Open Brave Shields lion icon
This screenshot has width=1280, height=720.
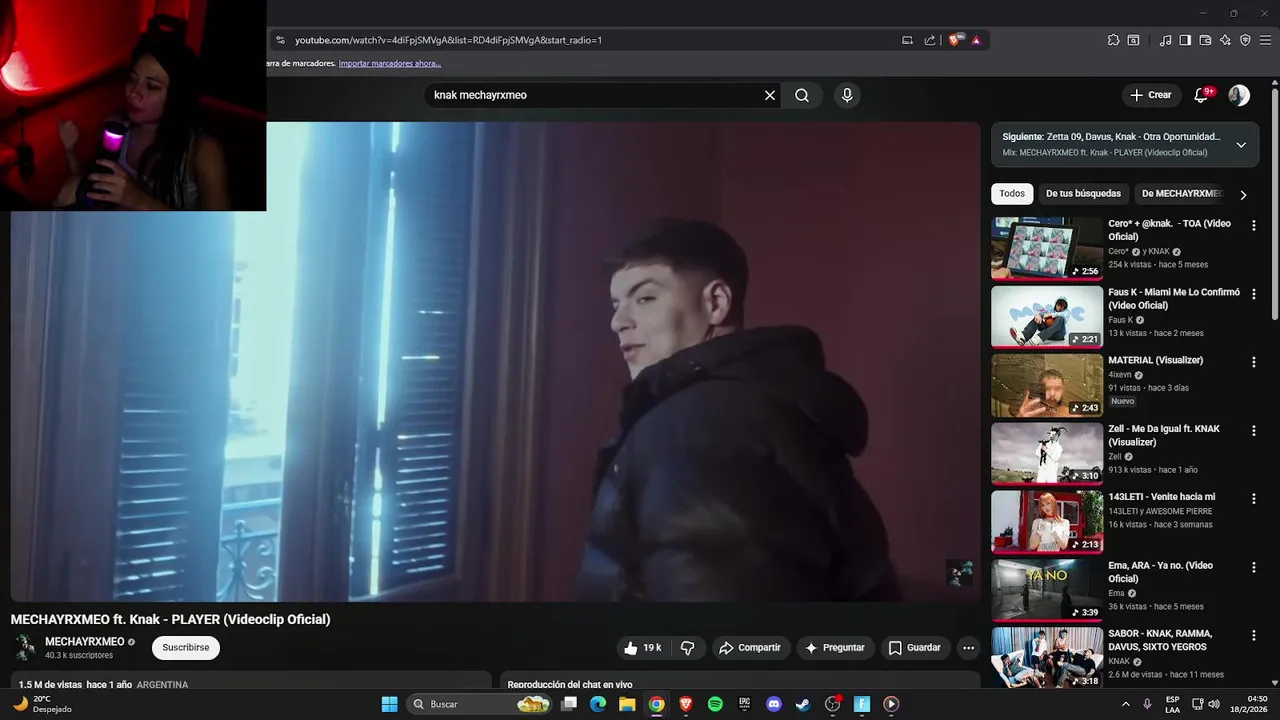954,40
